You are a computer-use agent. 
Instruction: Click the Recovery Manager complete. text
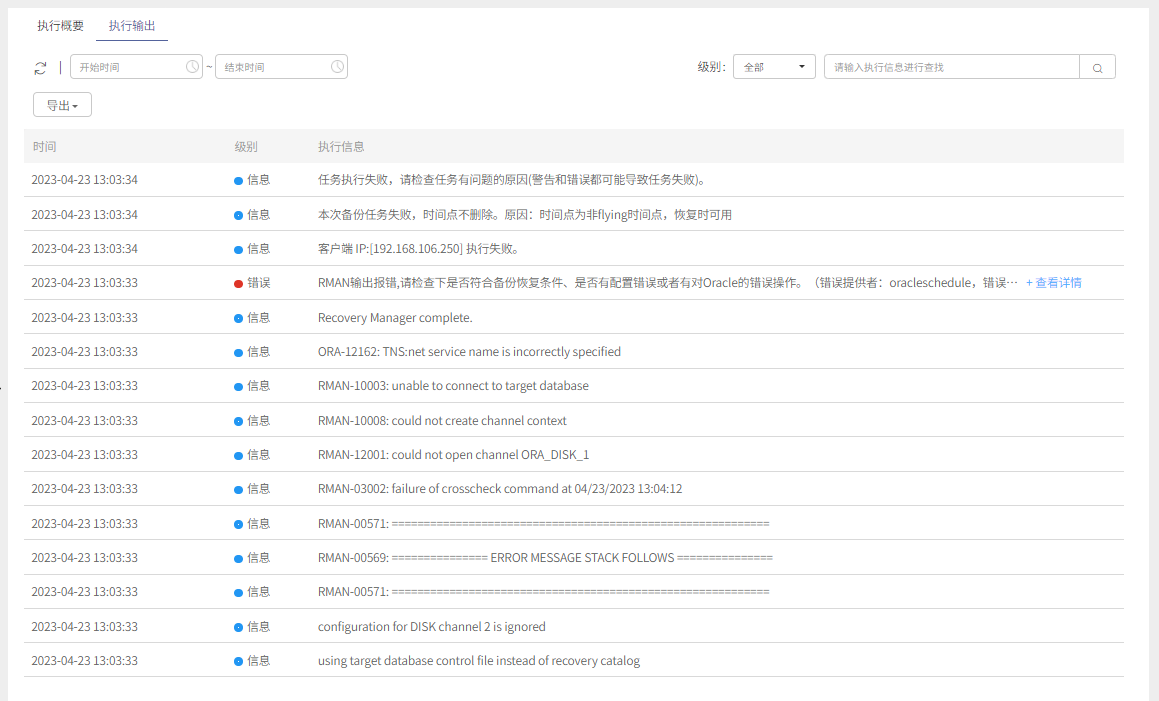coord(395,317)
